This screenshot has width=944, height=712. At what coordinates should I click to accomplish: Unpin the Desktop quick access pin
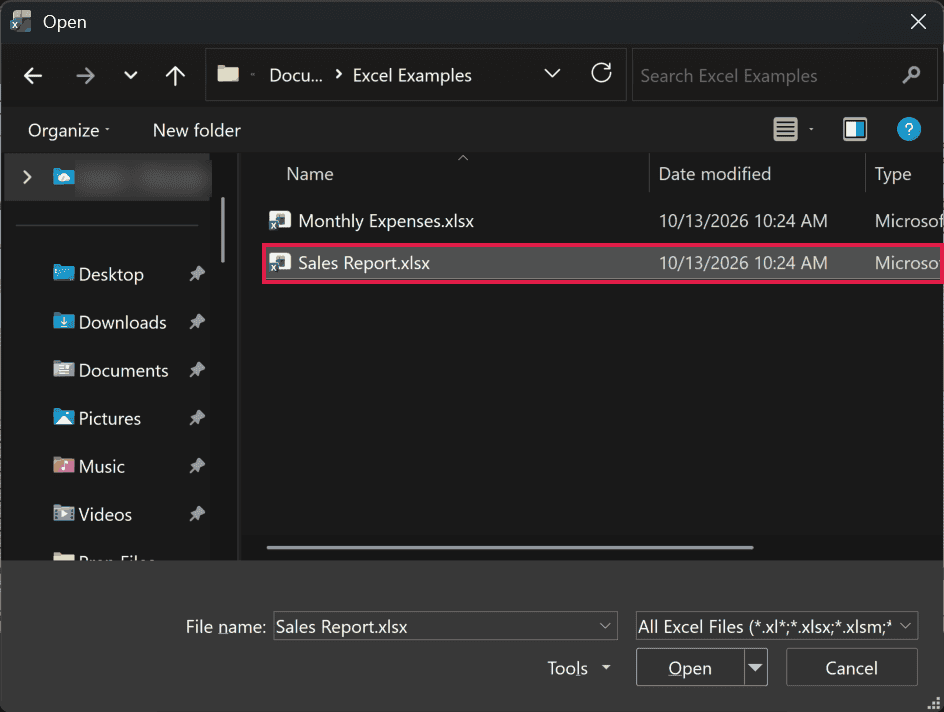[197, 274]
